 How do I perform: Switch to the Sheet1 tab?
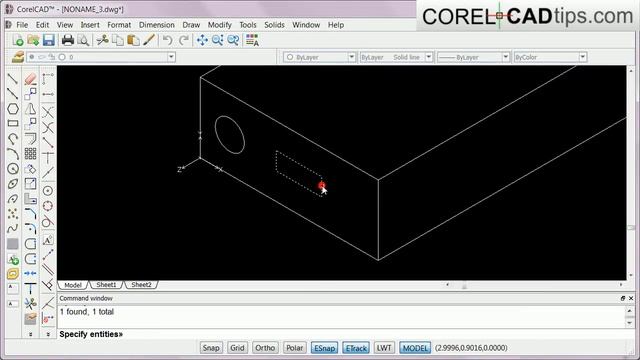click(106, 284)
